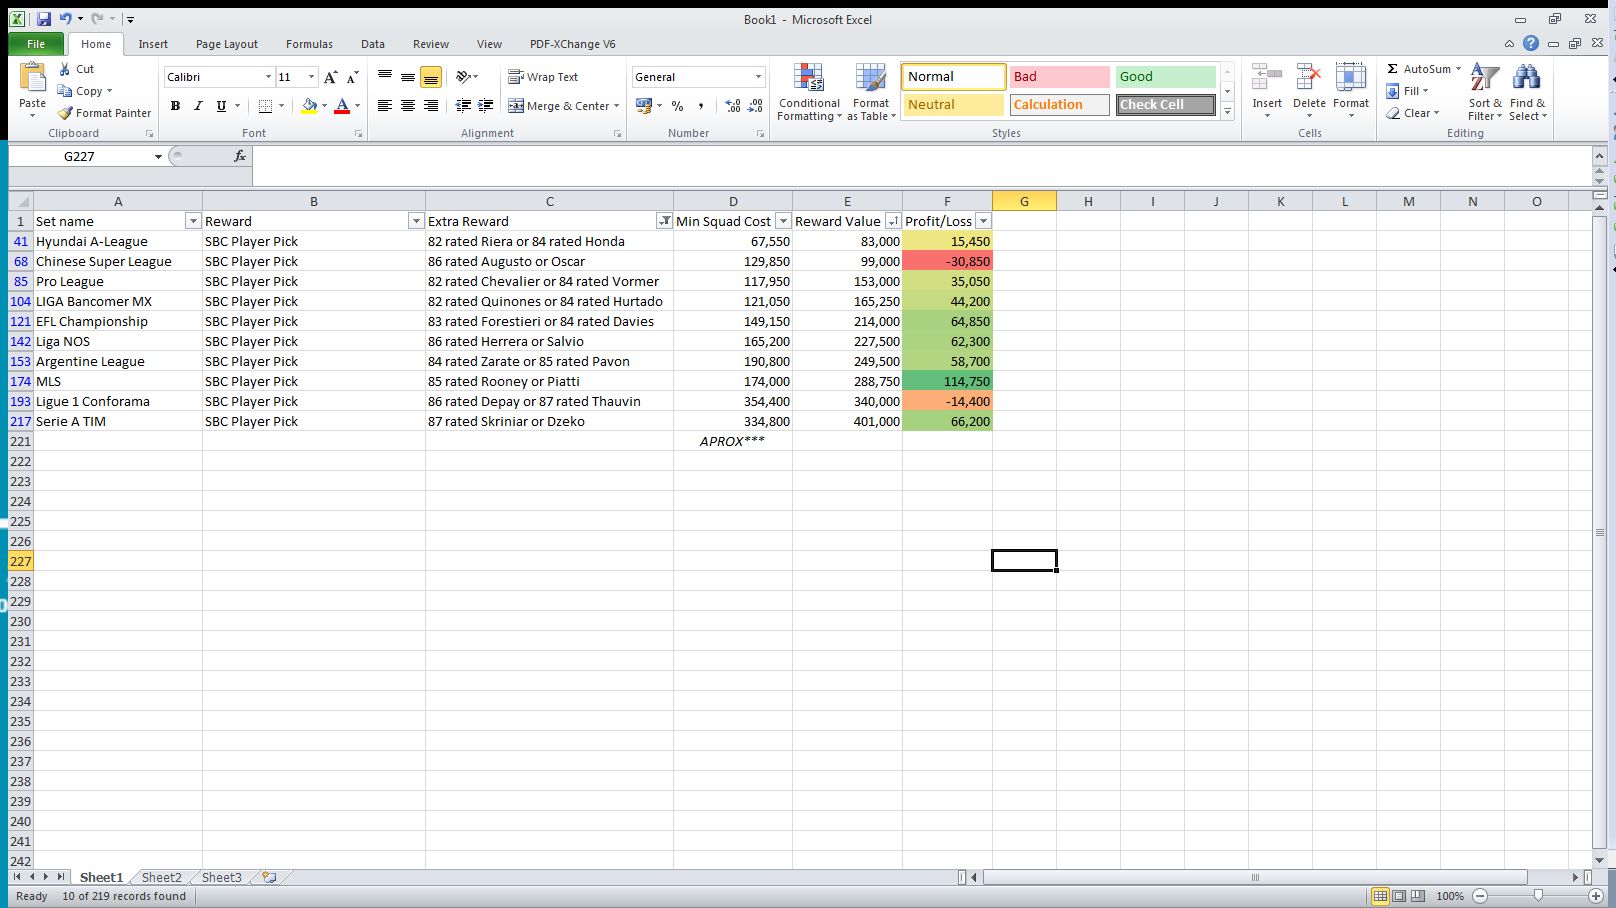Apply the Good cell style
Viewport: 1616px width, 908px height.
[1164, 77]
